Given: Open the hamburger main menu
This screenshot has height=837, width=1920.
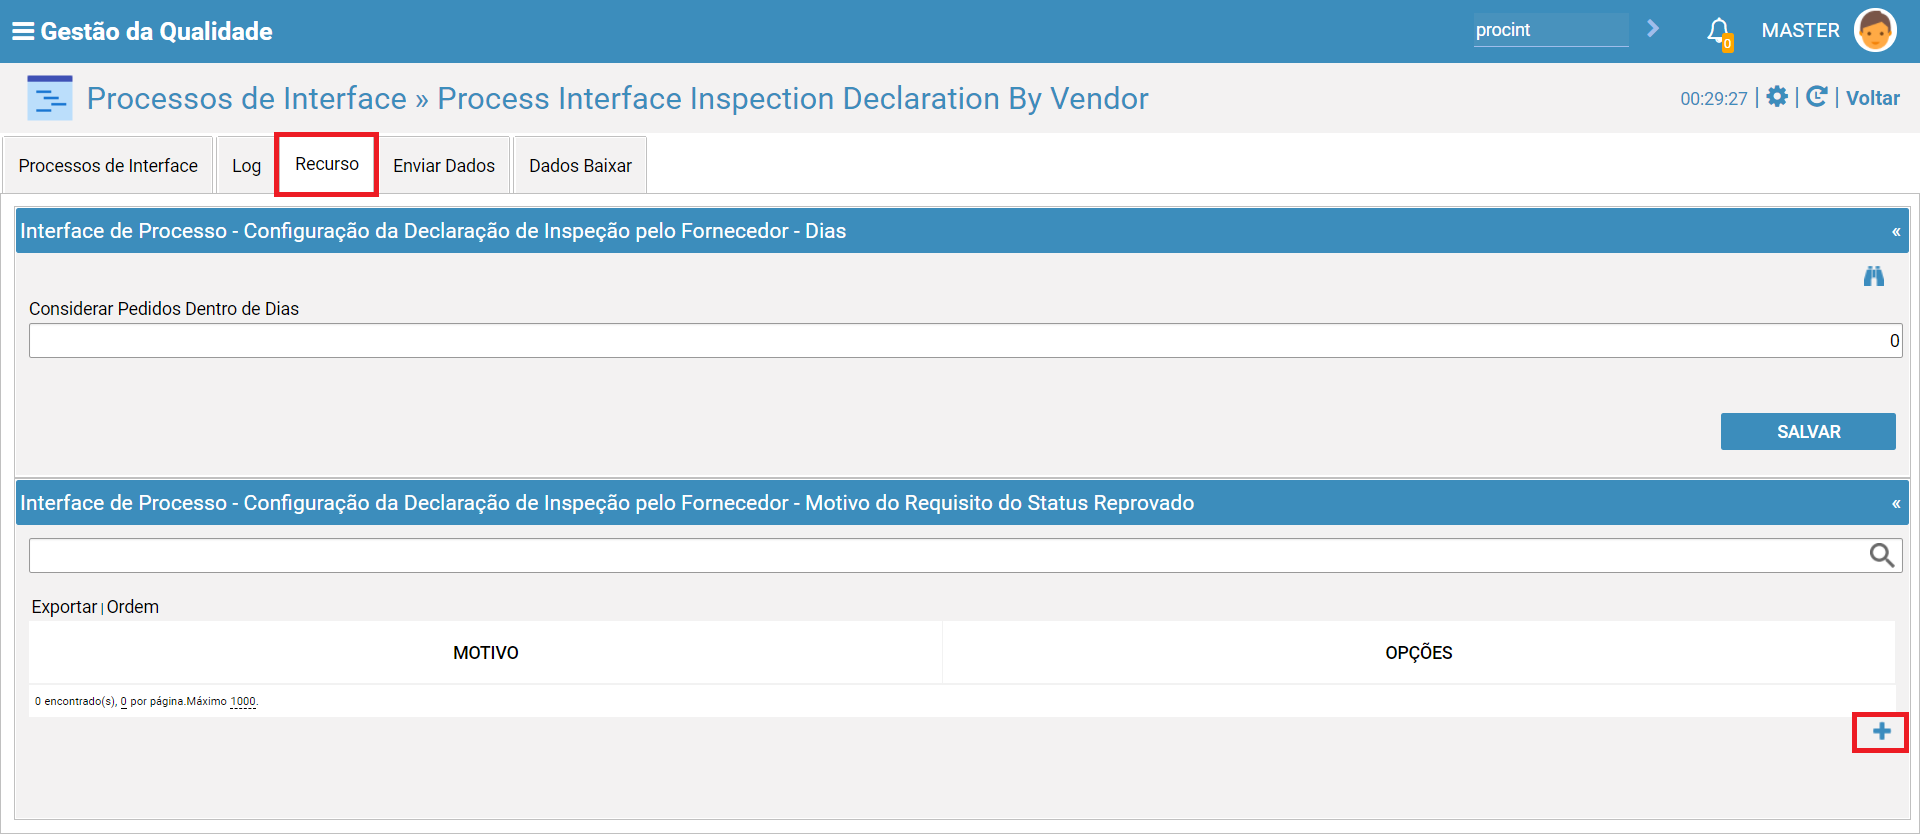Looking at the screenshot, I should pos(23,31).
